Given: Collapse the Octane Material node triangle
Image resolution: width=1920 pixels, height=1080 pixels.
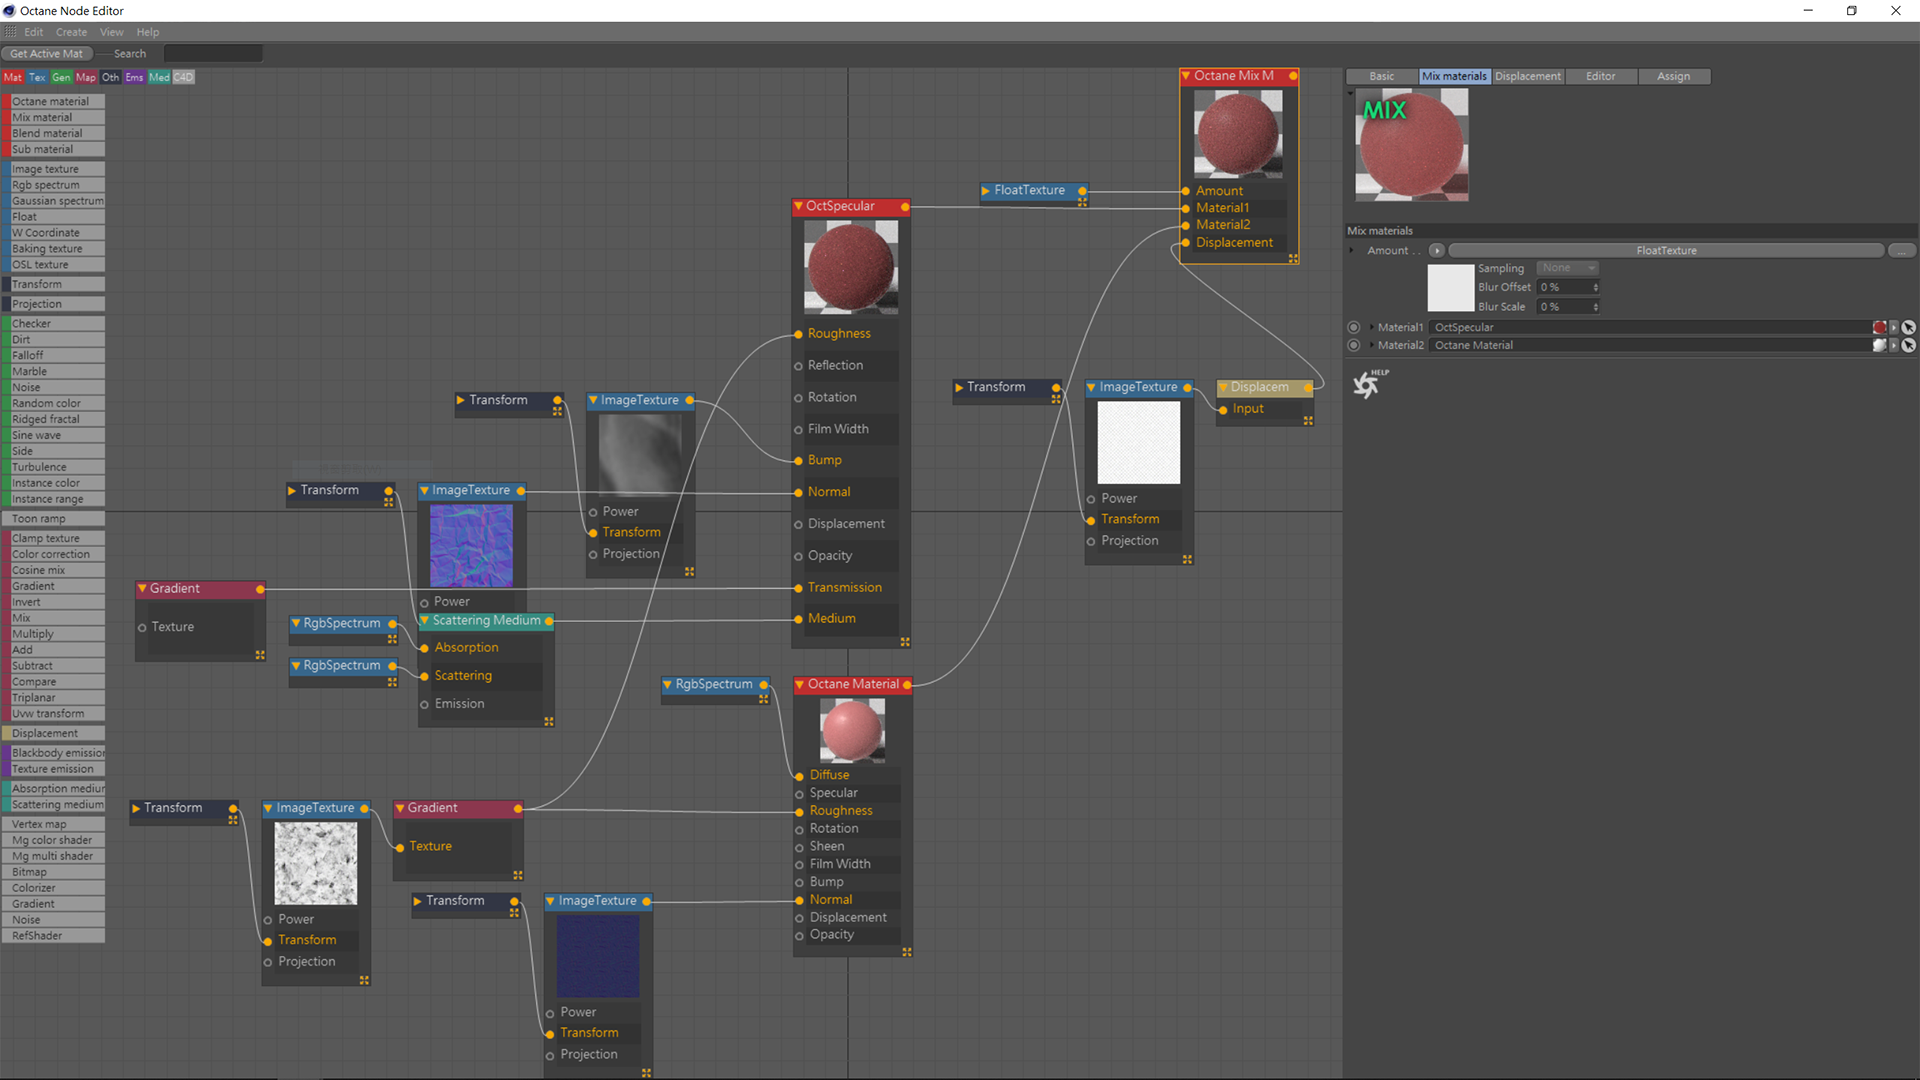Looking at the screenshot, I should point(800,684).
